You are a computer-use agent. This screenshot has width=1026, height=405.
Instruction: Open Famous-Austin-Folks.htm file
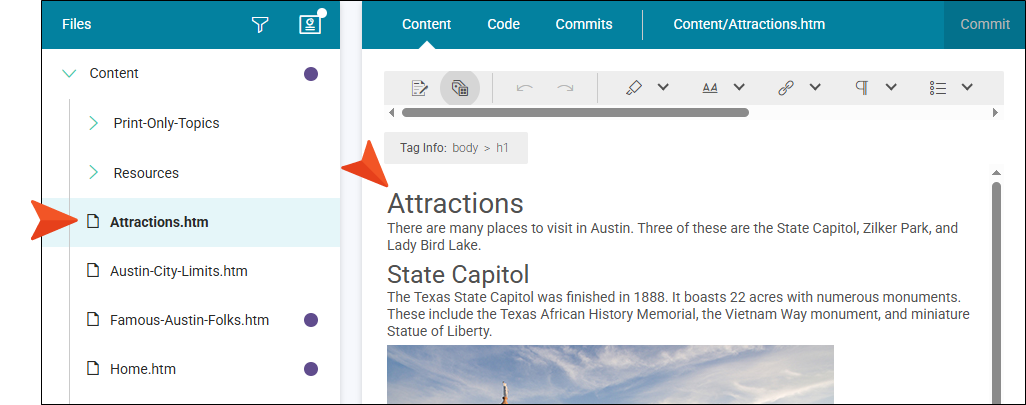190,320
